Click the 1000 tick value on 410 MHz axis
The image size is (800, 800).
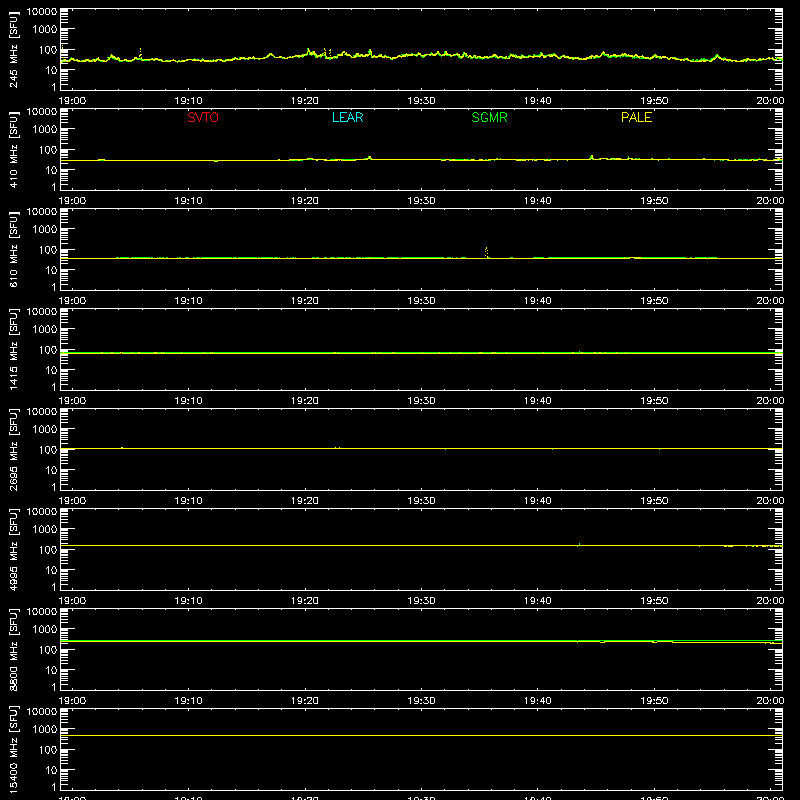pyautogui.click(x=45, y=130)
